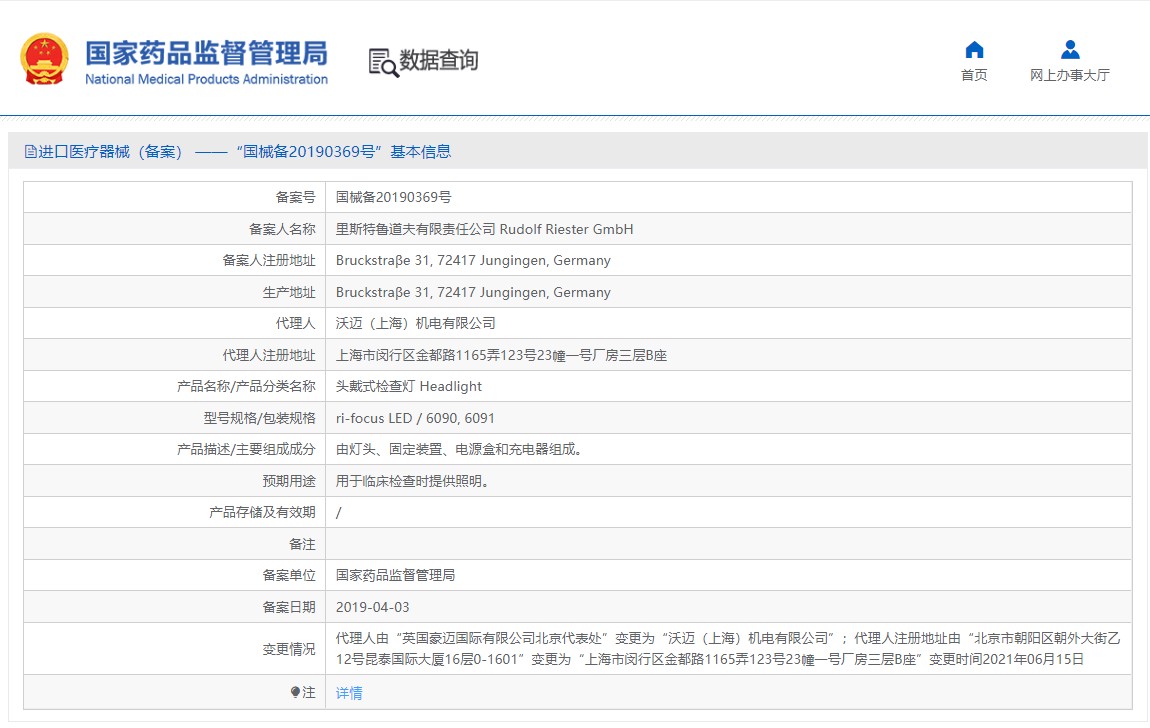The image size is (1150, 728).
Task: Click the 备案人注册地址 row label
Action: click(x=269, y=260)
